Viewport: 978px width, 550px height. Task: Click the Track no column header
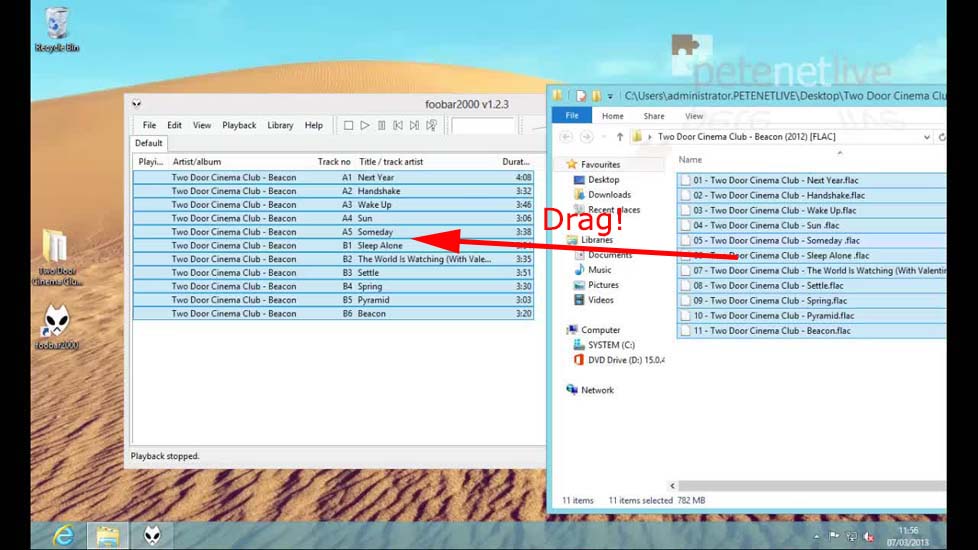coord(334,162)
